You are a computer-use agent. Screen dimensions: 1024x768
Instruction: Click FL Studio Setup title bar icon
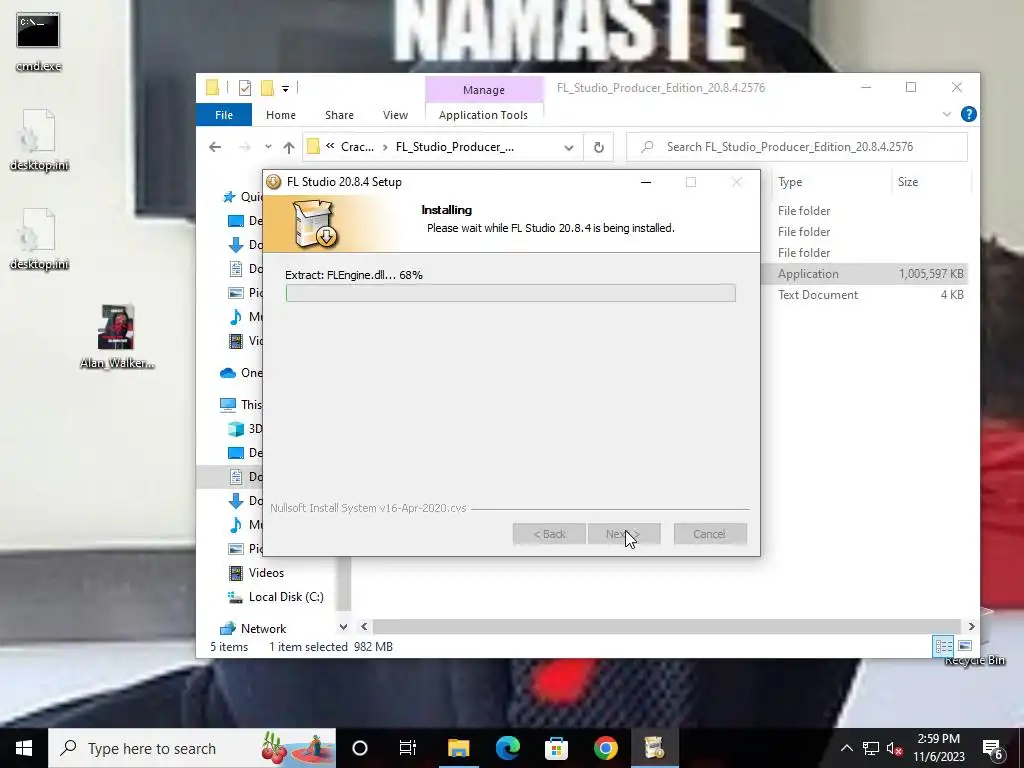pyautogui.click(x=274, y=182)
